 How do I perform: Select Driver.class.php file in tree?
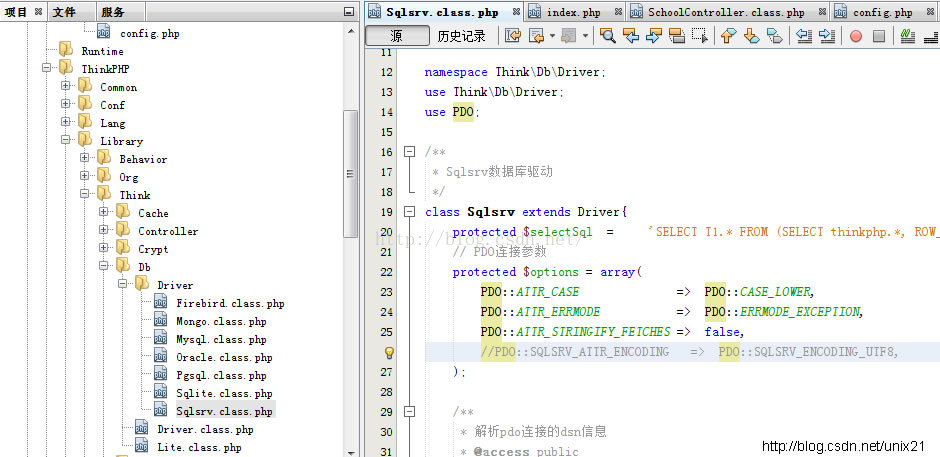[x=205, y=429]
